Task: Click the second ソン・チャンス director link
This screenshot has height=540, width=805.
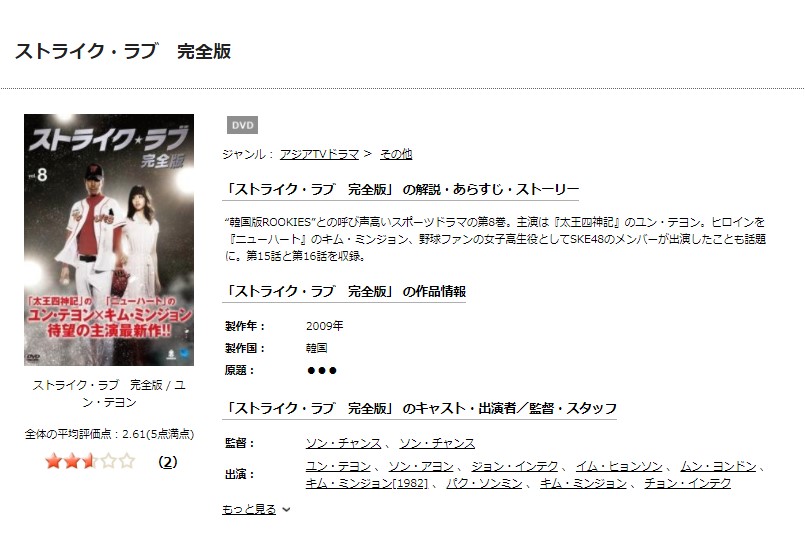Action: tap(437, 443)
